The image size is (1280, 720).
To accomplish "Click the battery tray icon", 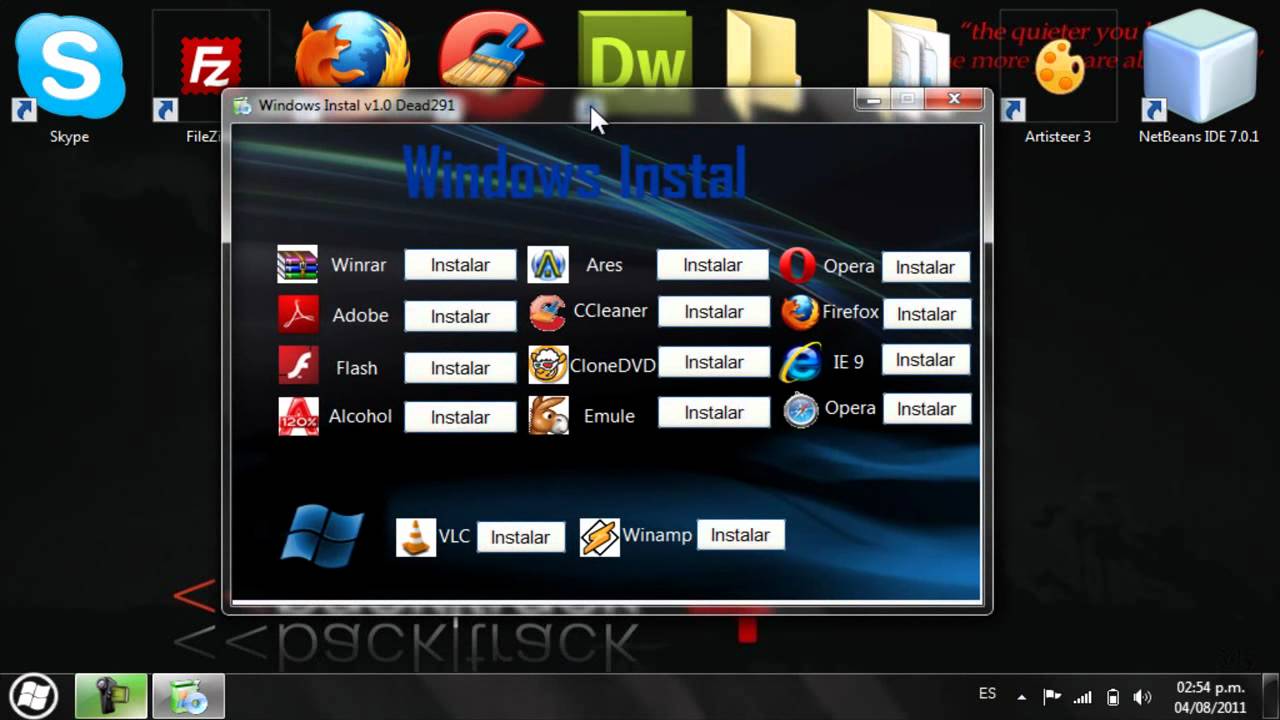I will coord(1112,697).
